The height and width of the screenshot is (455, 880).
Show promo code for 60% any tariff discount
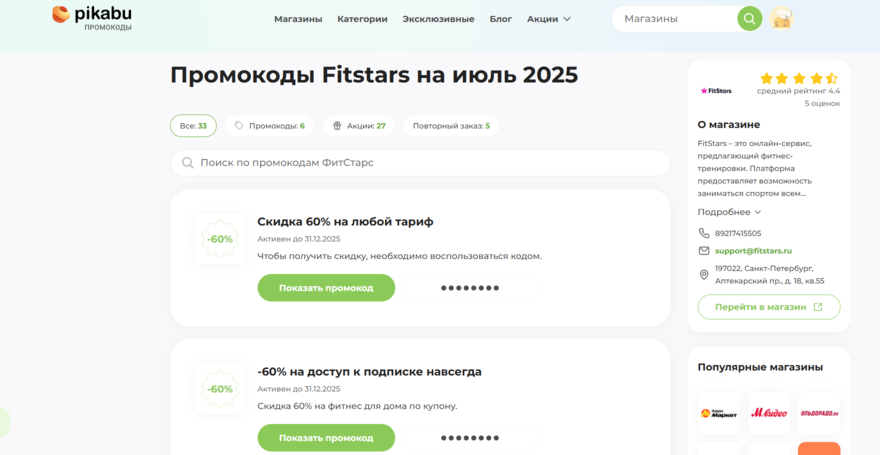coord(326,288)
